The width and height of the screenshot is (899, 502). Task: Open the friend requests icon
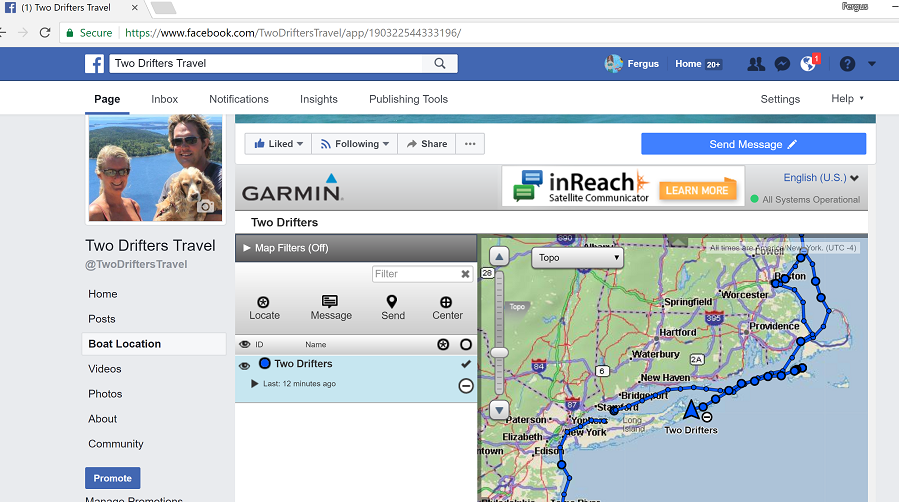point(756,64)
